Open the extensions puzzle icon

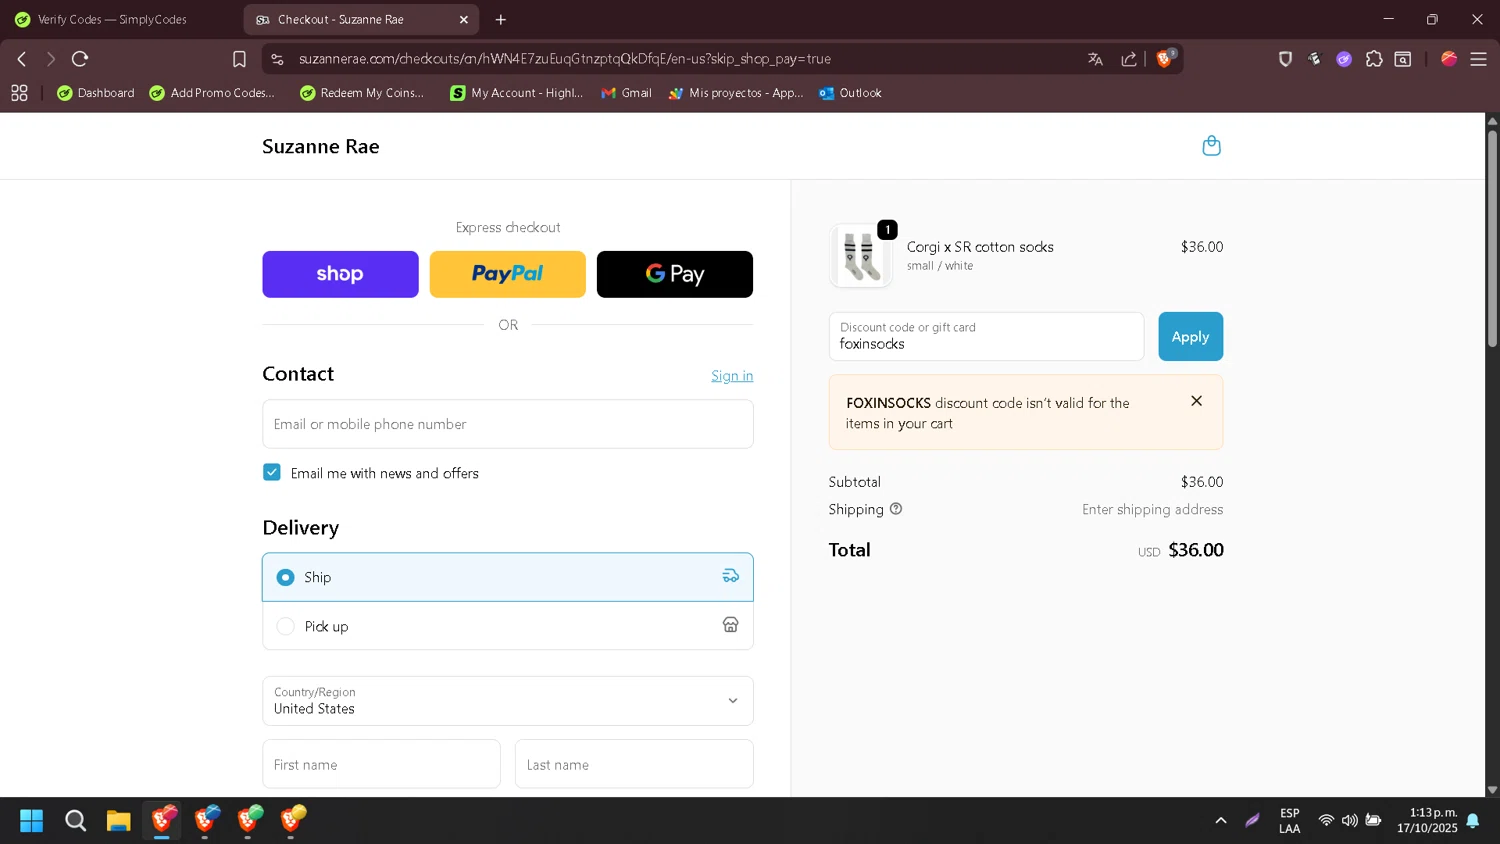(x=1374, y=59)
